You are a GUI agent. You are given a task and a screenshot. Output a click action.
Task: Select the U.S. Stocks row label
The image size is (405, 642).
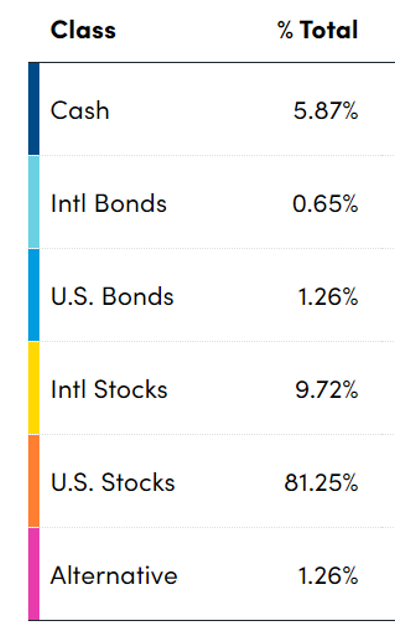coord(113,482)
